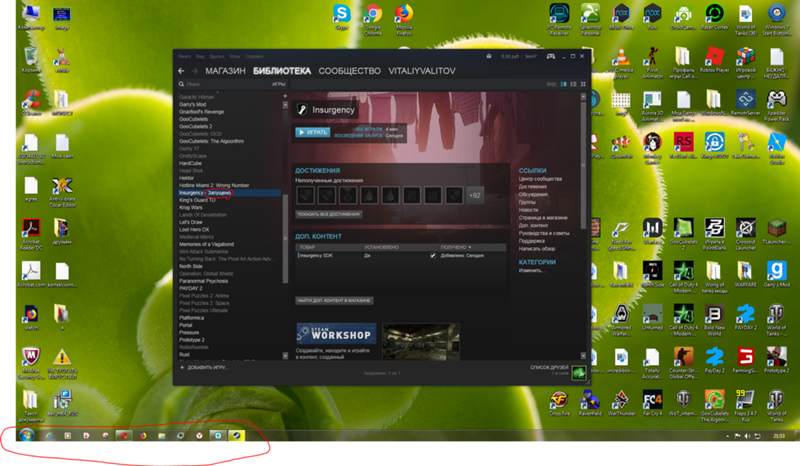
Task: Click ПОКАЗАТЬ ВСЕ ДОСТИЖЕНИЯ button
Action: 329,214
